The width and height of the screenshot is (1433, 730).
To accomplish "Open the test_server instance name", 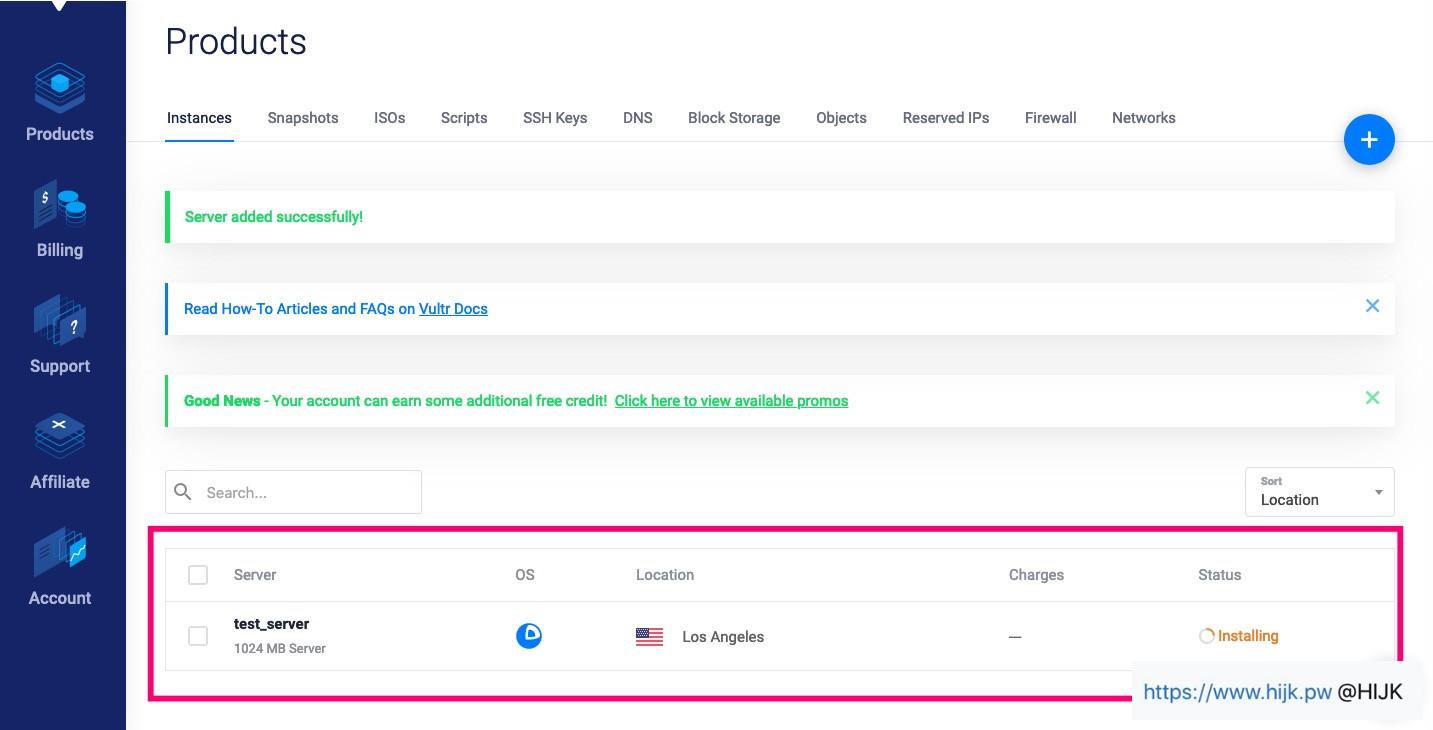I will (271, 624).
